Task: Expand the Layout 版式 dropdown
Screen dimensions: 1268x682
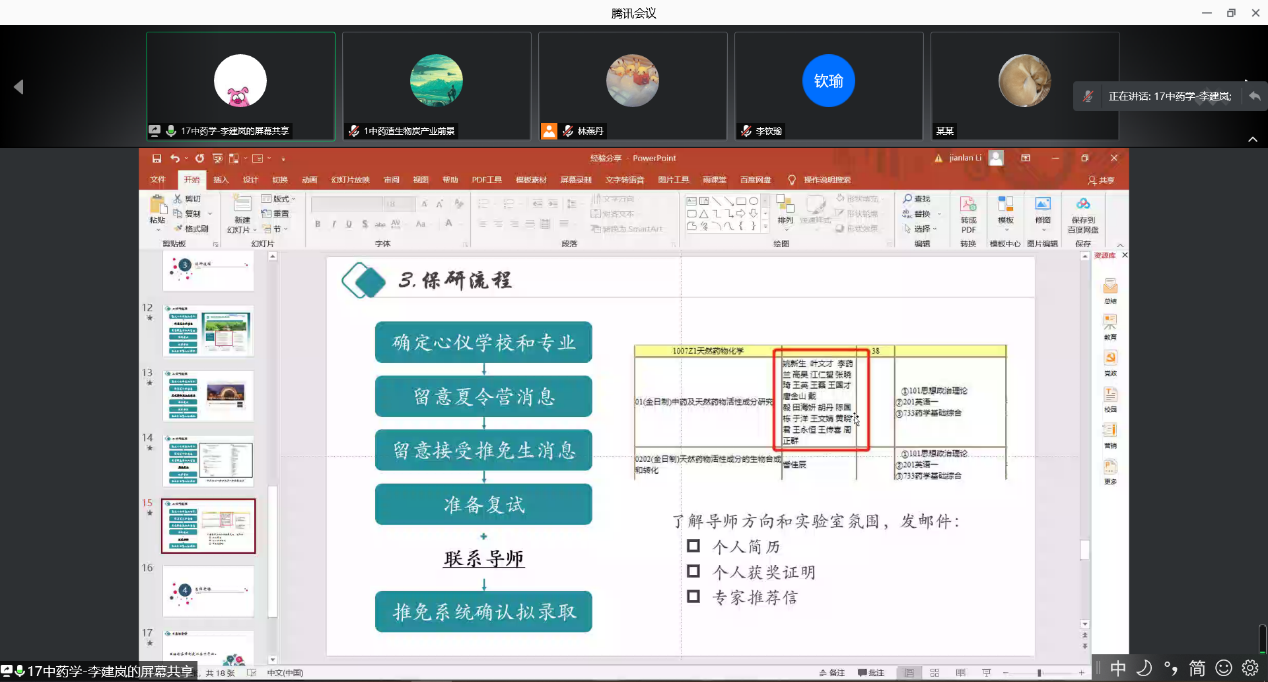Action: pos(280,199)
